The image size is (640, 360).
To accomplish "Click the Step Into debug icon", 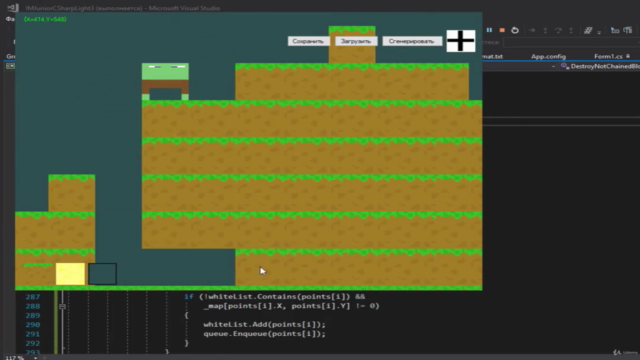I will point(545,30).
